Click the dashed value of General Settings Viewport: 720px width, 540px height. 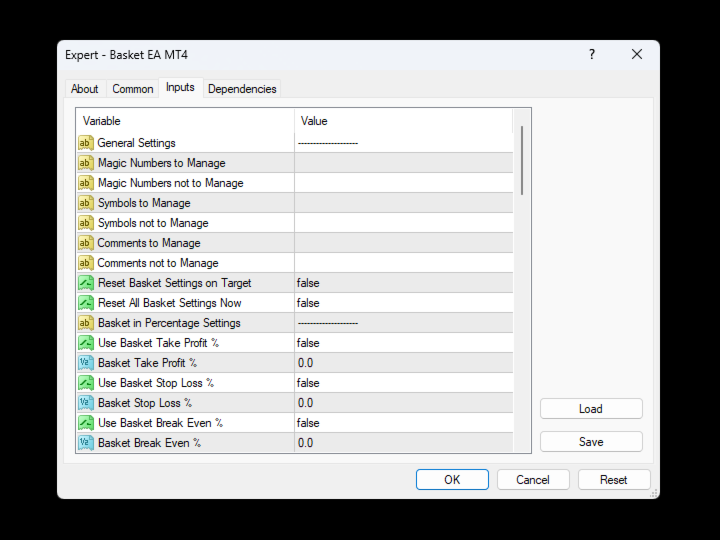pyautogui.click(x=328, y=143)
